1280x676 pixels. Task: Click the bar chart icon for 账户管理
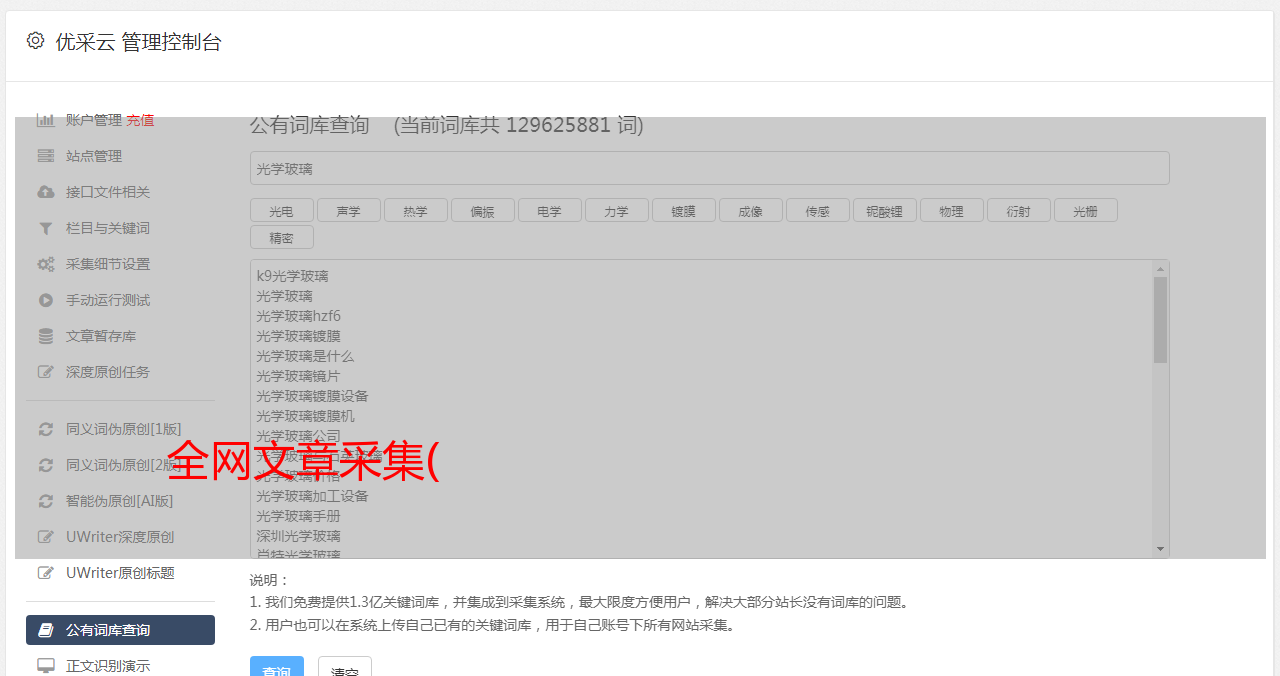coord(46,120)
